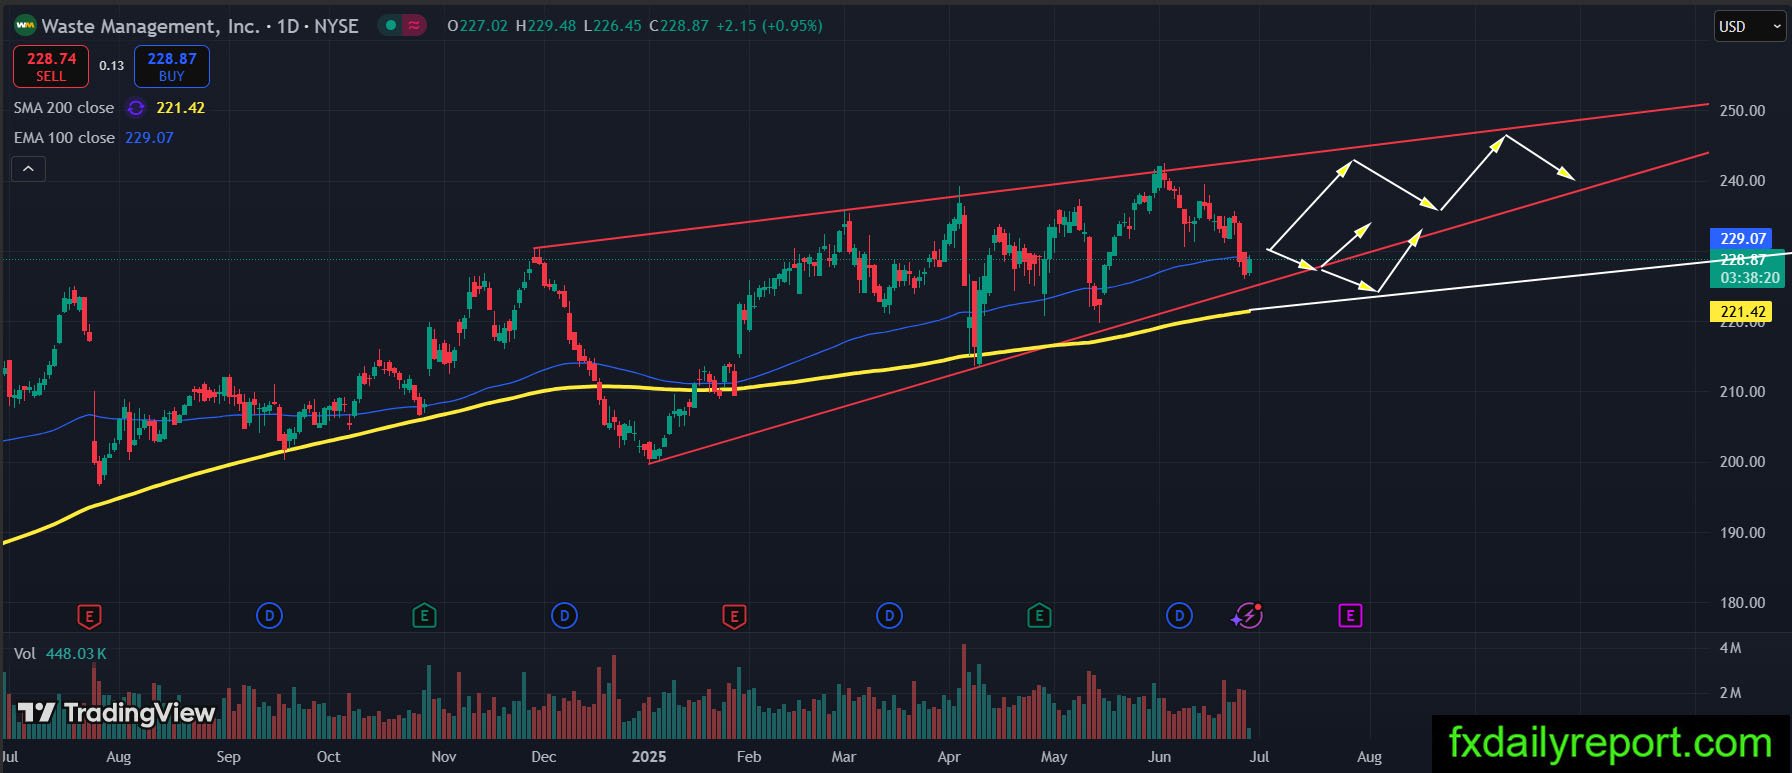1792x773 pixels.
Task: Open the dividend marker in early June
Action: pyautogui.click(x=1179, y=616)
